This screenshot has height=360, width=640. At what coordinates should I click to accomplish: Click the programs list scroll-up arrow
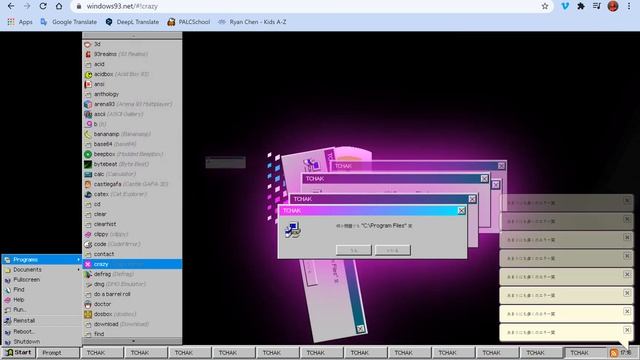[x=132, y=36]
